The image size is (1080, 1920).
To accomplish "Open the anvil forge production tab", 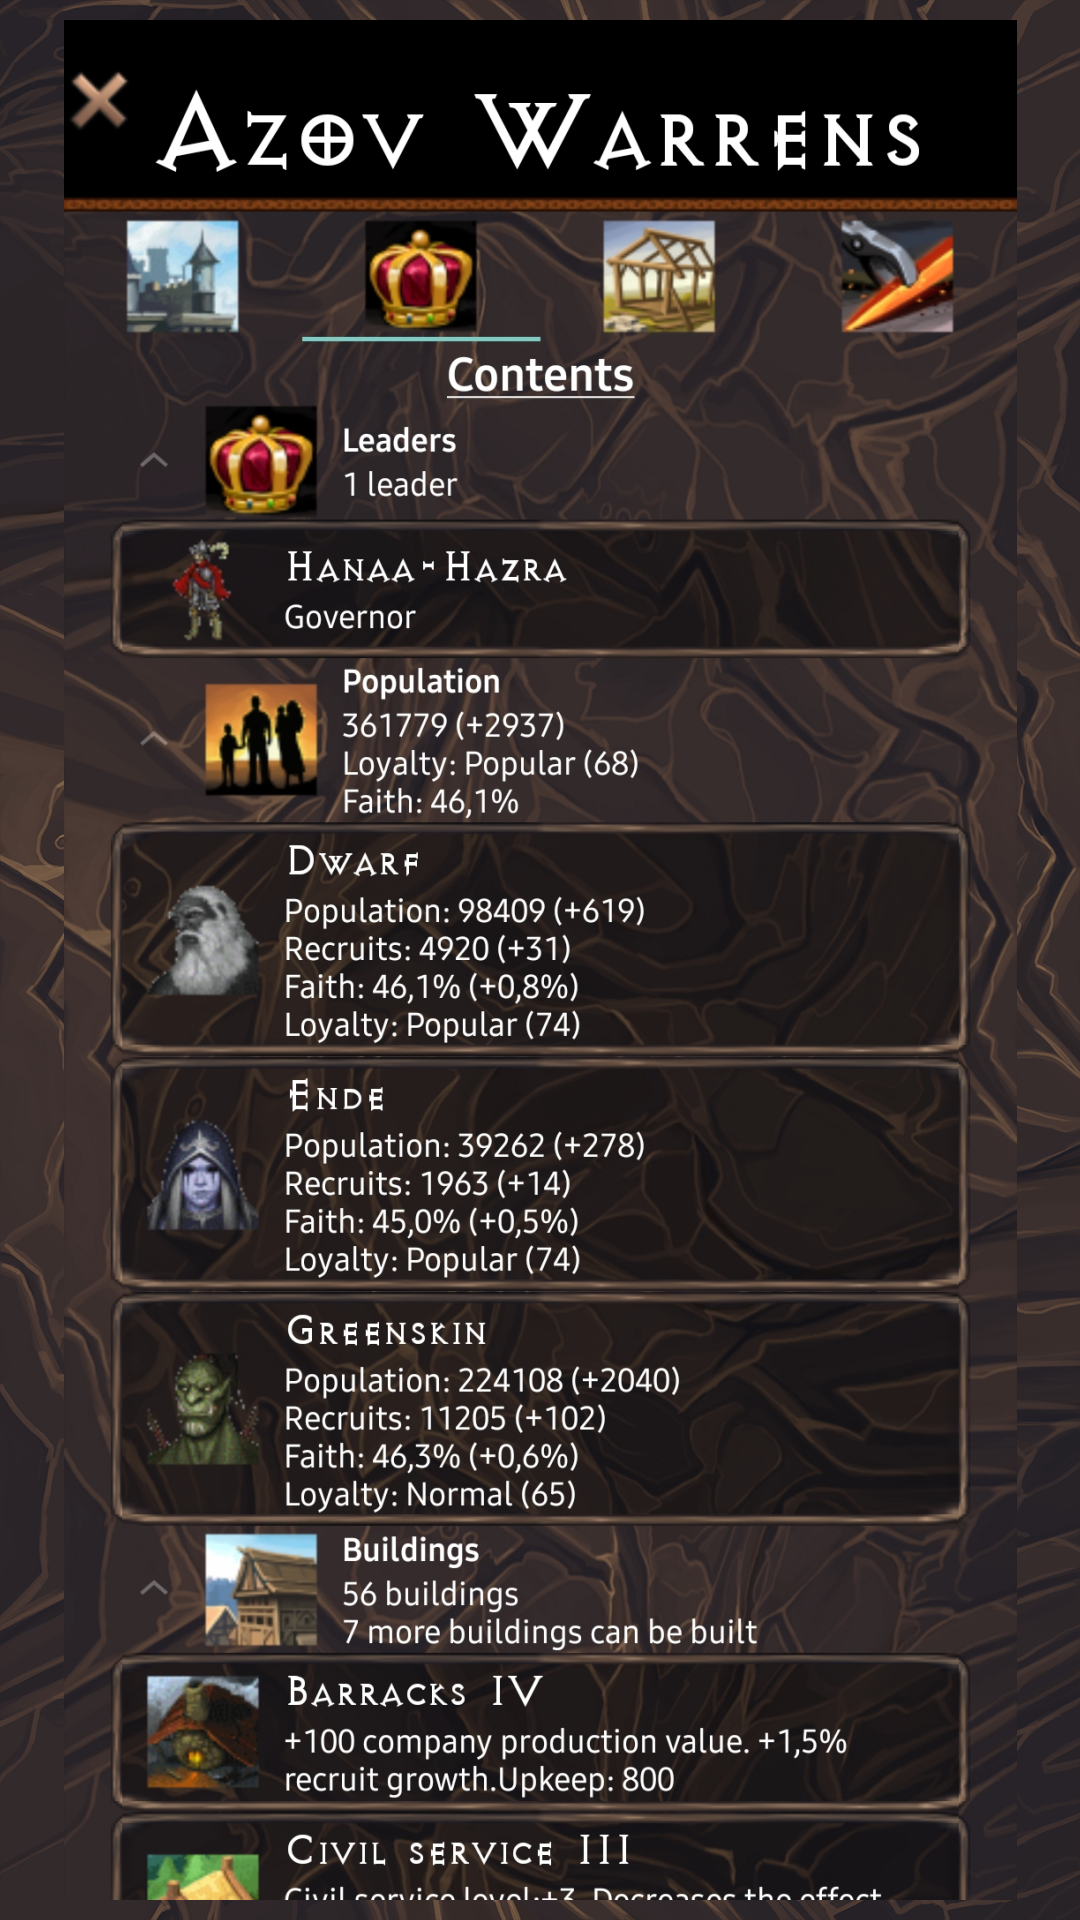I will tap(897, 276).
